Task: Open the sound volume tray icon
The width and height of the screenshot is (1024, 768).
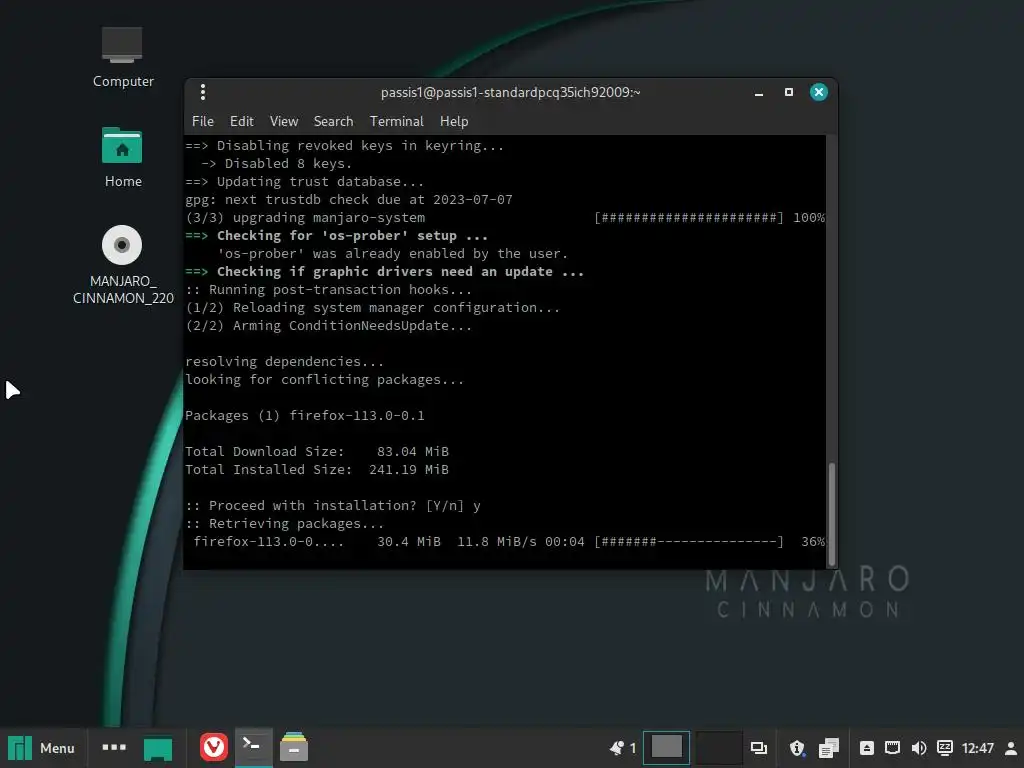Action: (918, 748)
